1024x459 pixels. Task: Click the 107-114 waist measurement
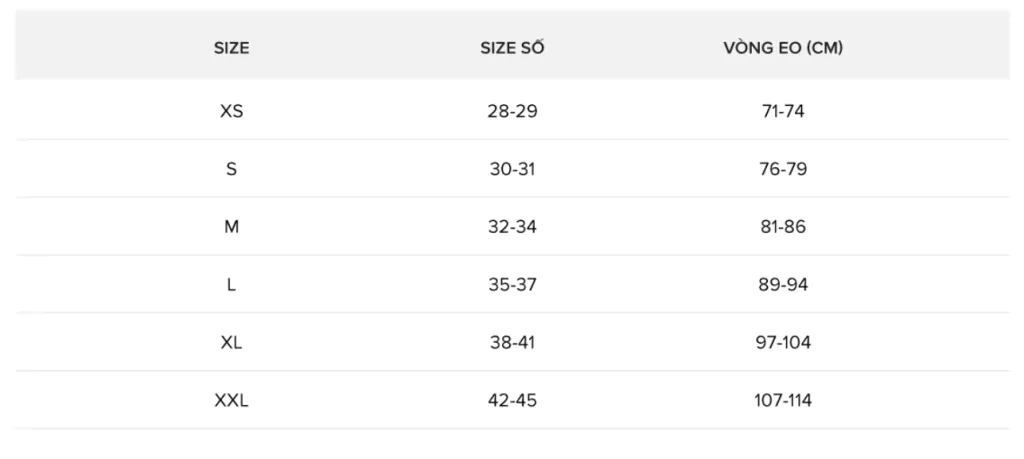pyautogui.click(x=783, y=401)
